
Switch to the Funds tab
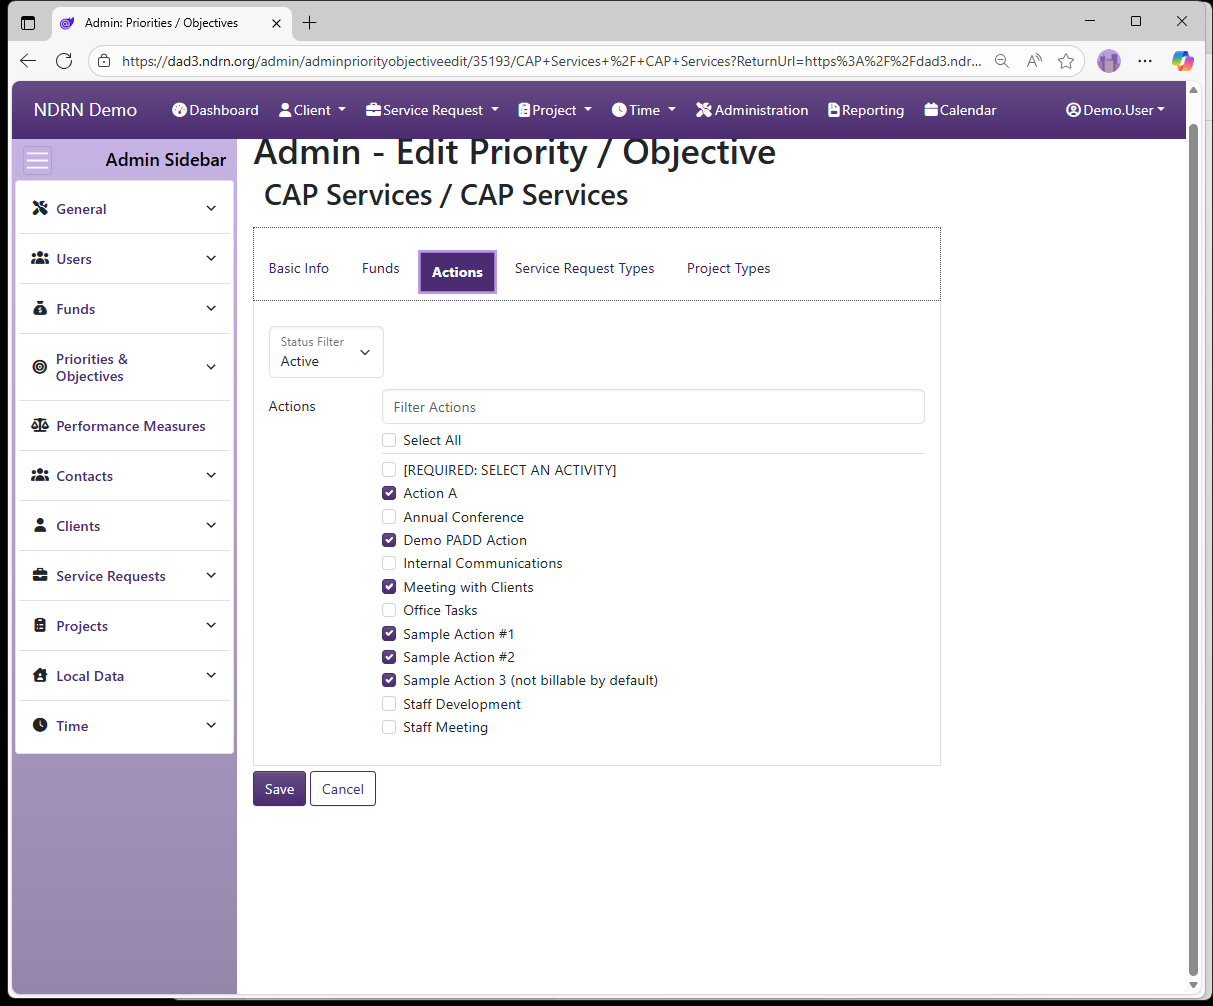click(x=381, y=268)
